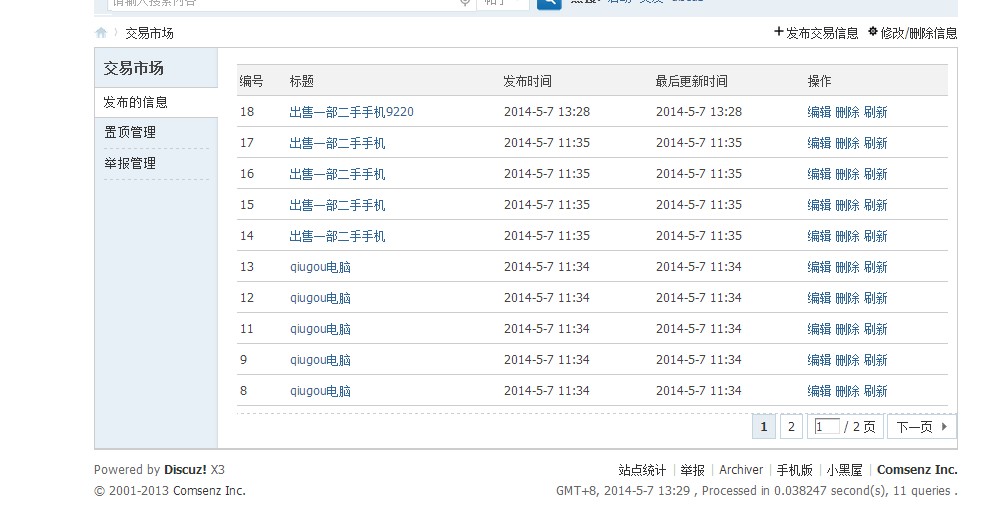Open the title link in row 16

(x=337, y=174)
